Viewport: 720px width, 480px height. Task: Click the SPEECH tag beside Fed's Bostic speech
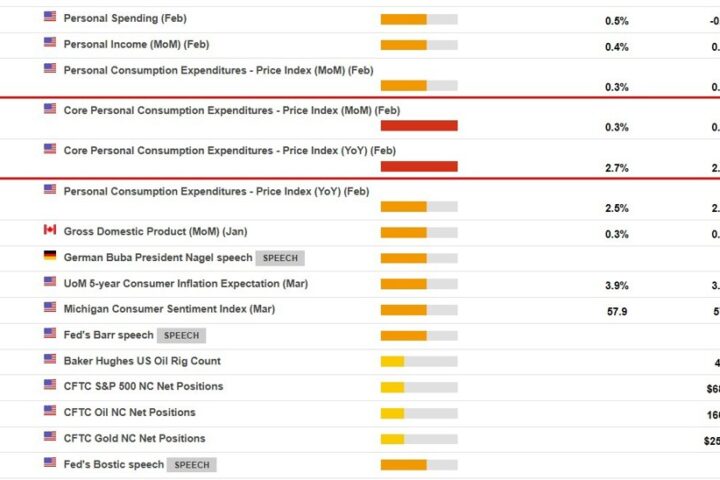click(x=191, y=465)
